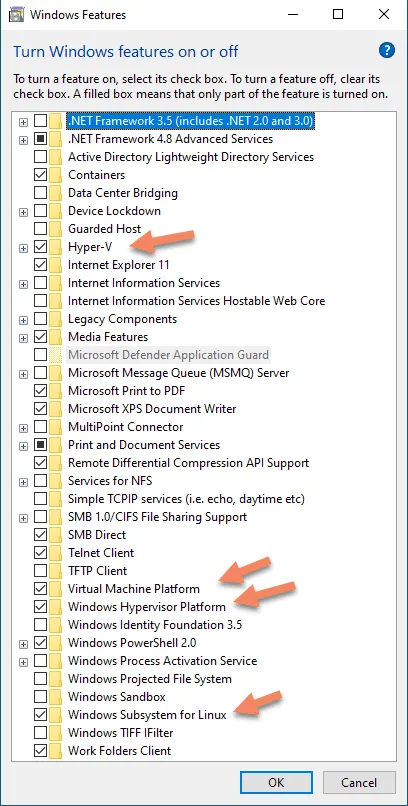Uncheck the Hyper-V checkbox
This screenshot has height=806, width=408.
[x=40, y=247]
